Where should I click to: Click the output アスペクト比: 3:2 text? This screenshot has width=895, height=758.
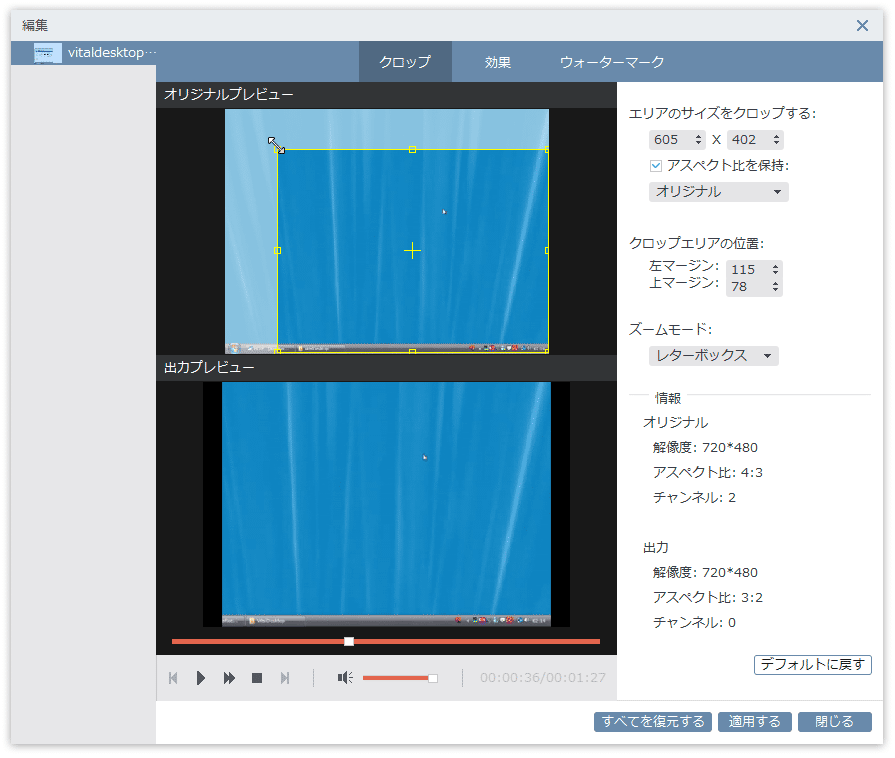[x=707, y=597]
